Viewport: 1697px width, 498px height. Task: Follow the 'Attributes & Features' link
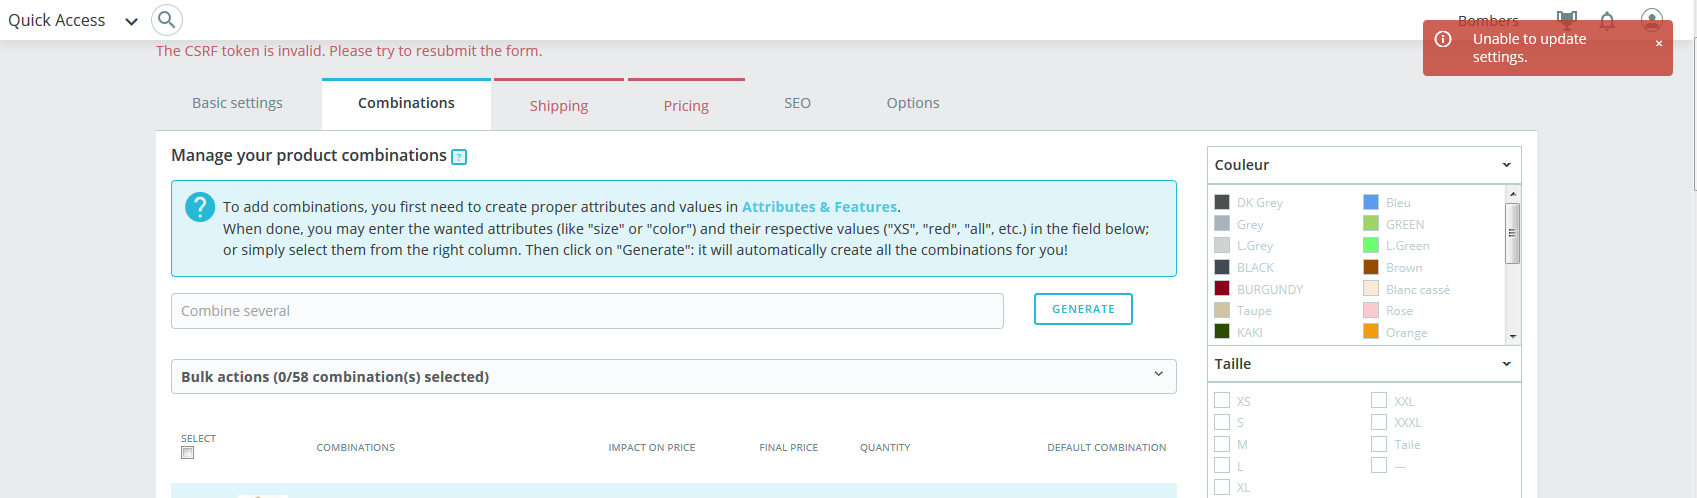[x=819, y=207]
